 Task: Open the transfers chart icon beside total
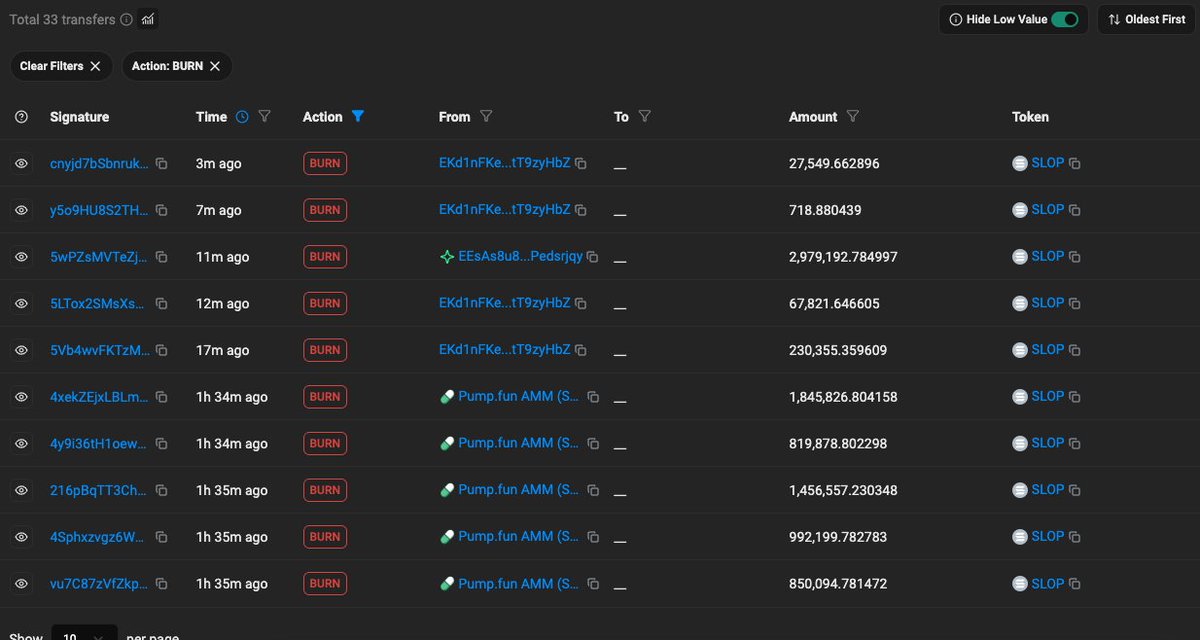148,19
